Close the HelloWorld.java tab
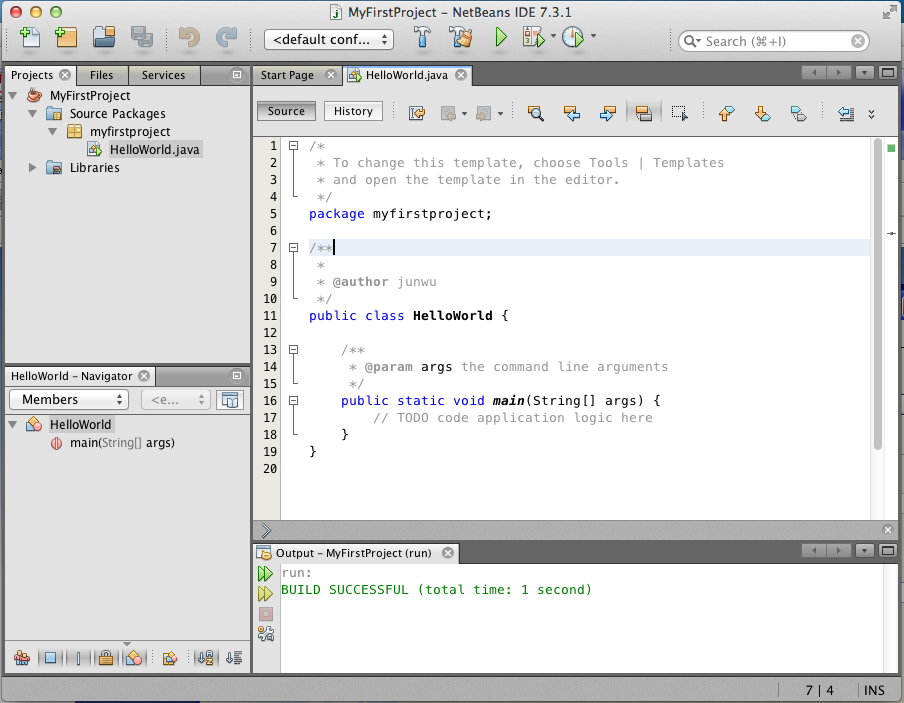 click(x=461, y=75)
